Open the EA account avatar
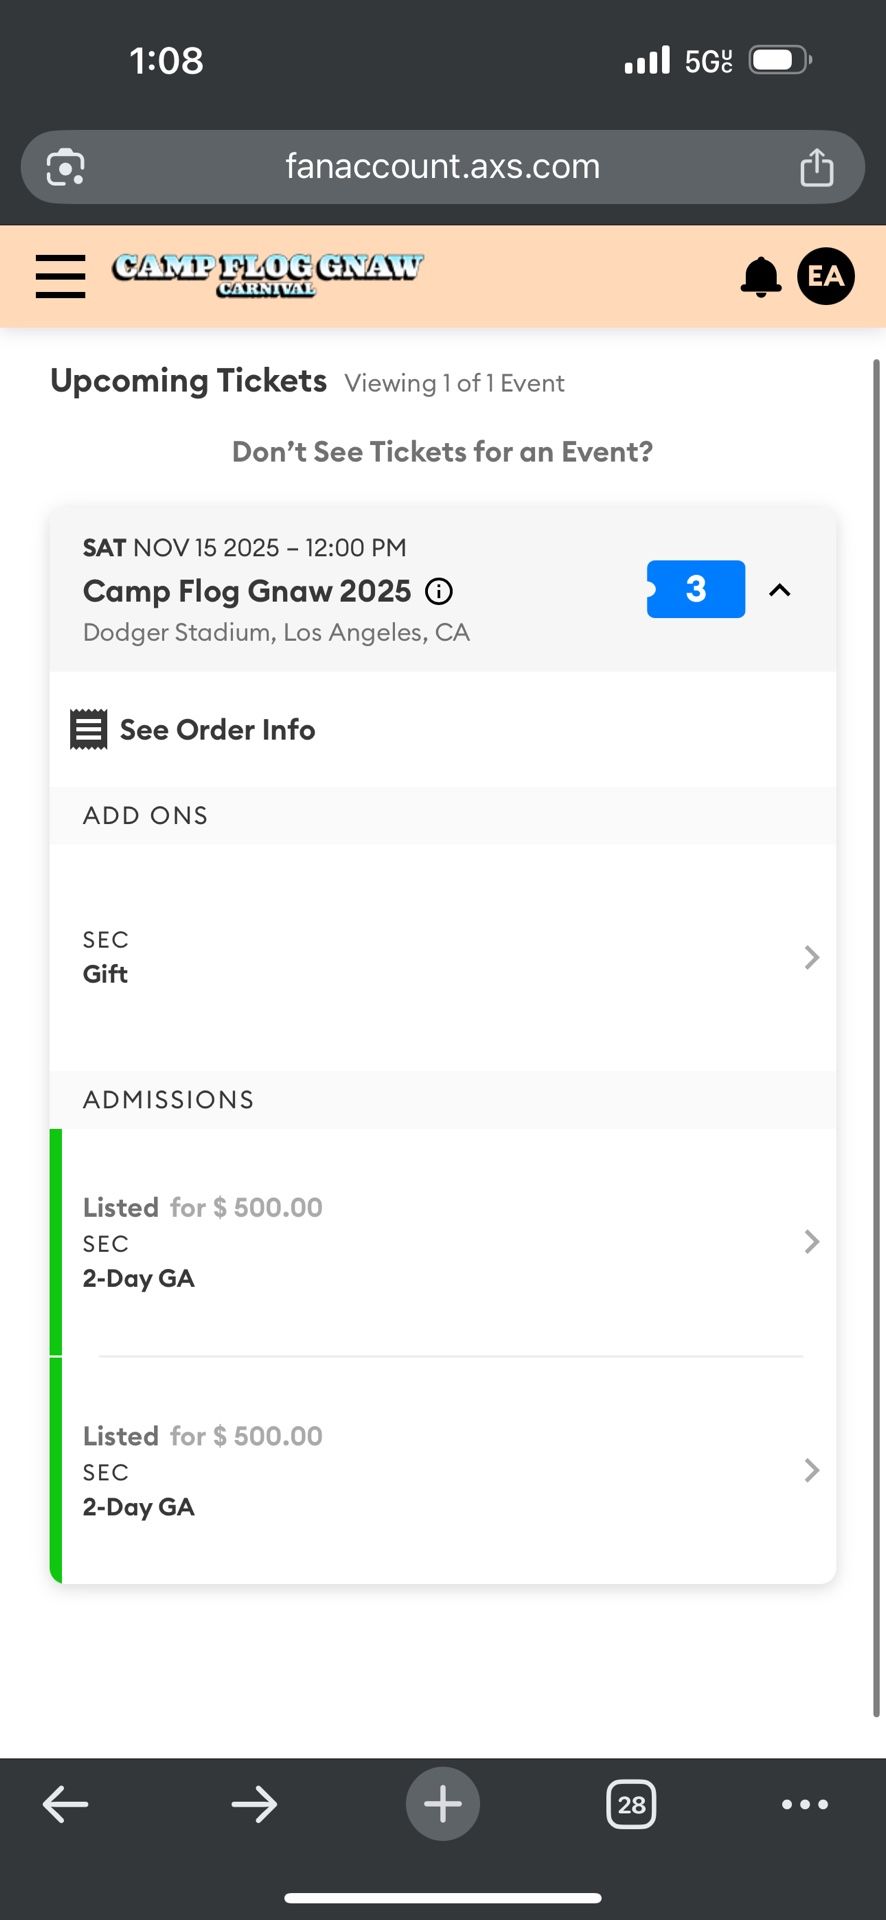 coord(825,276)
